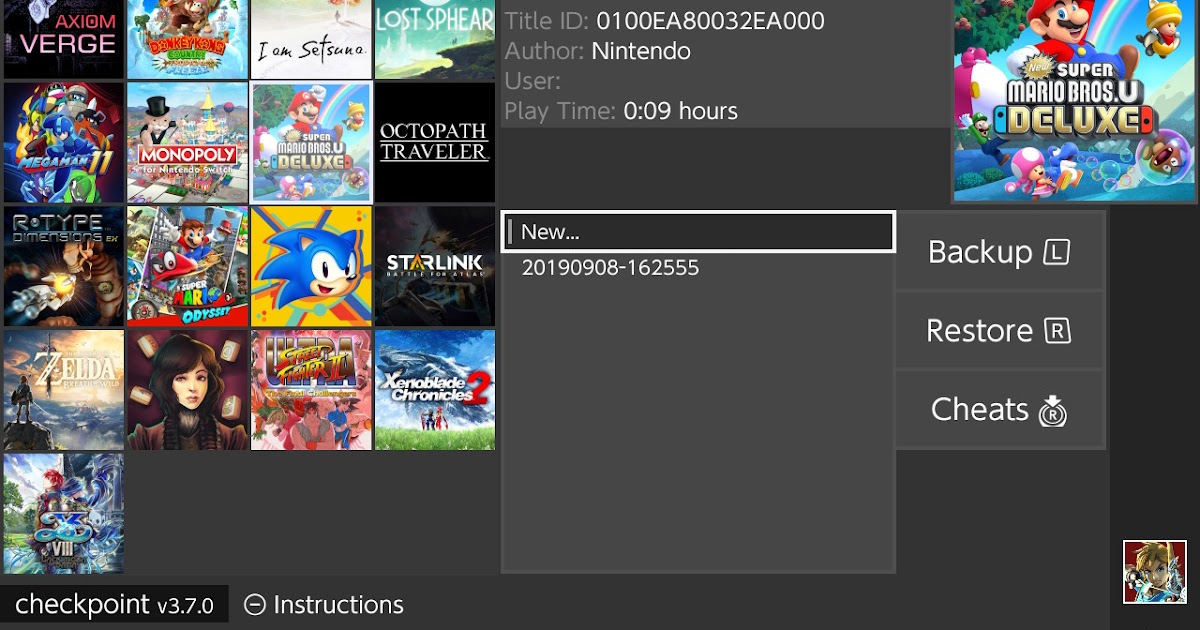Select the Ys VIII game tile

coord(64,514)
